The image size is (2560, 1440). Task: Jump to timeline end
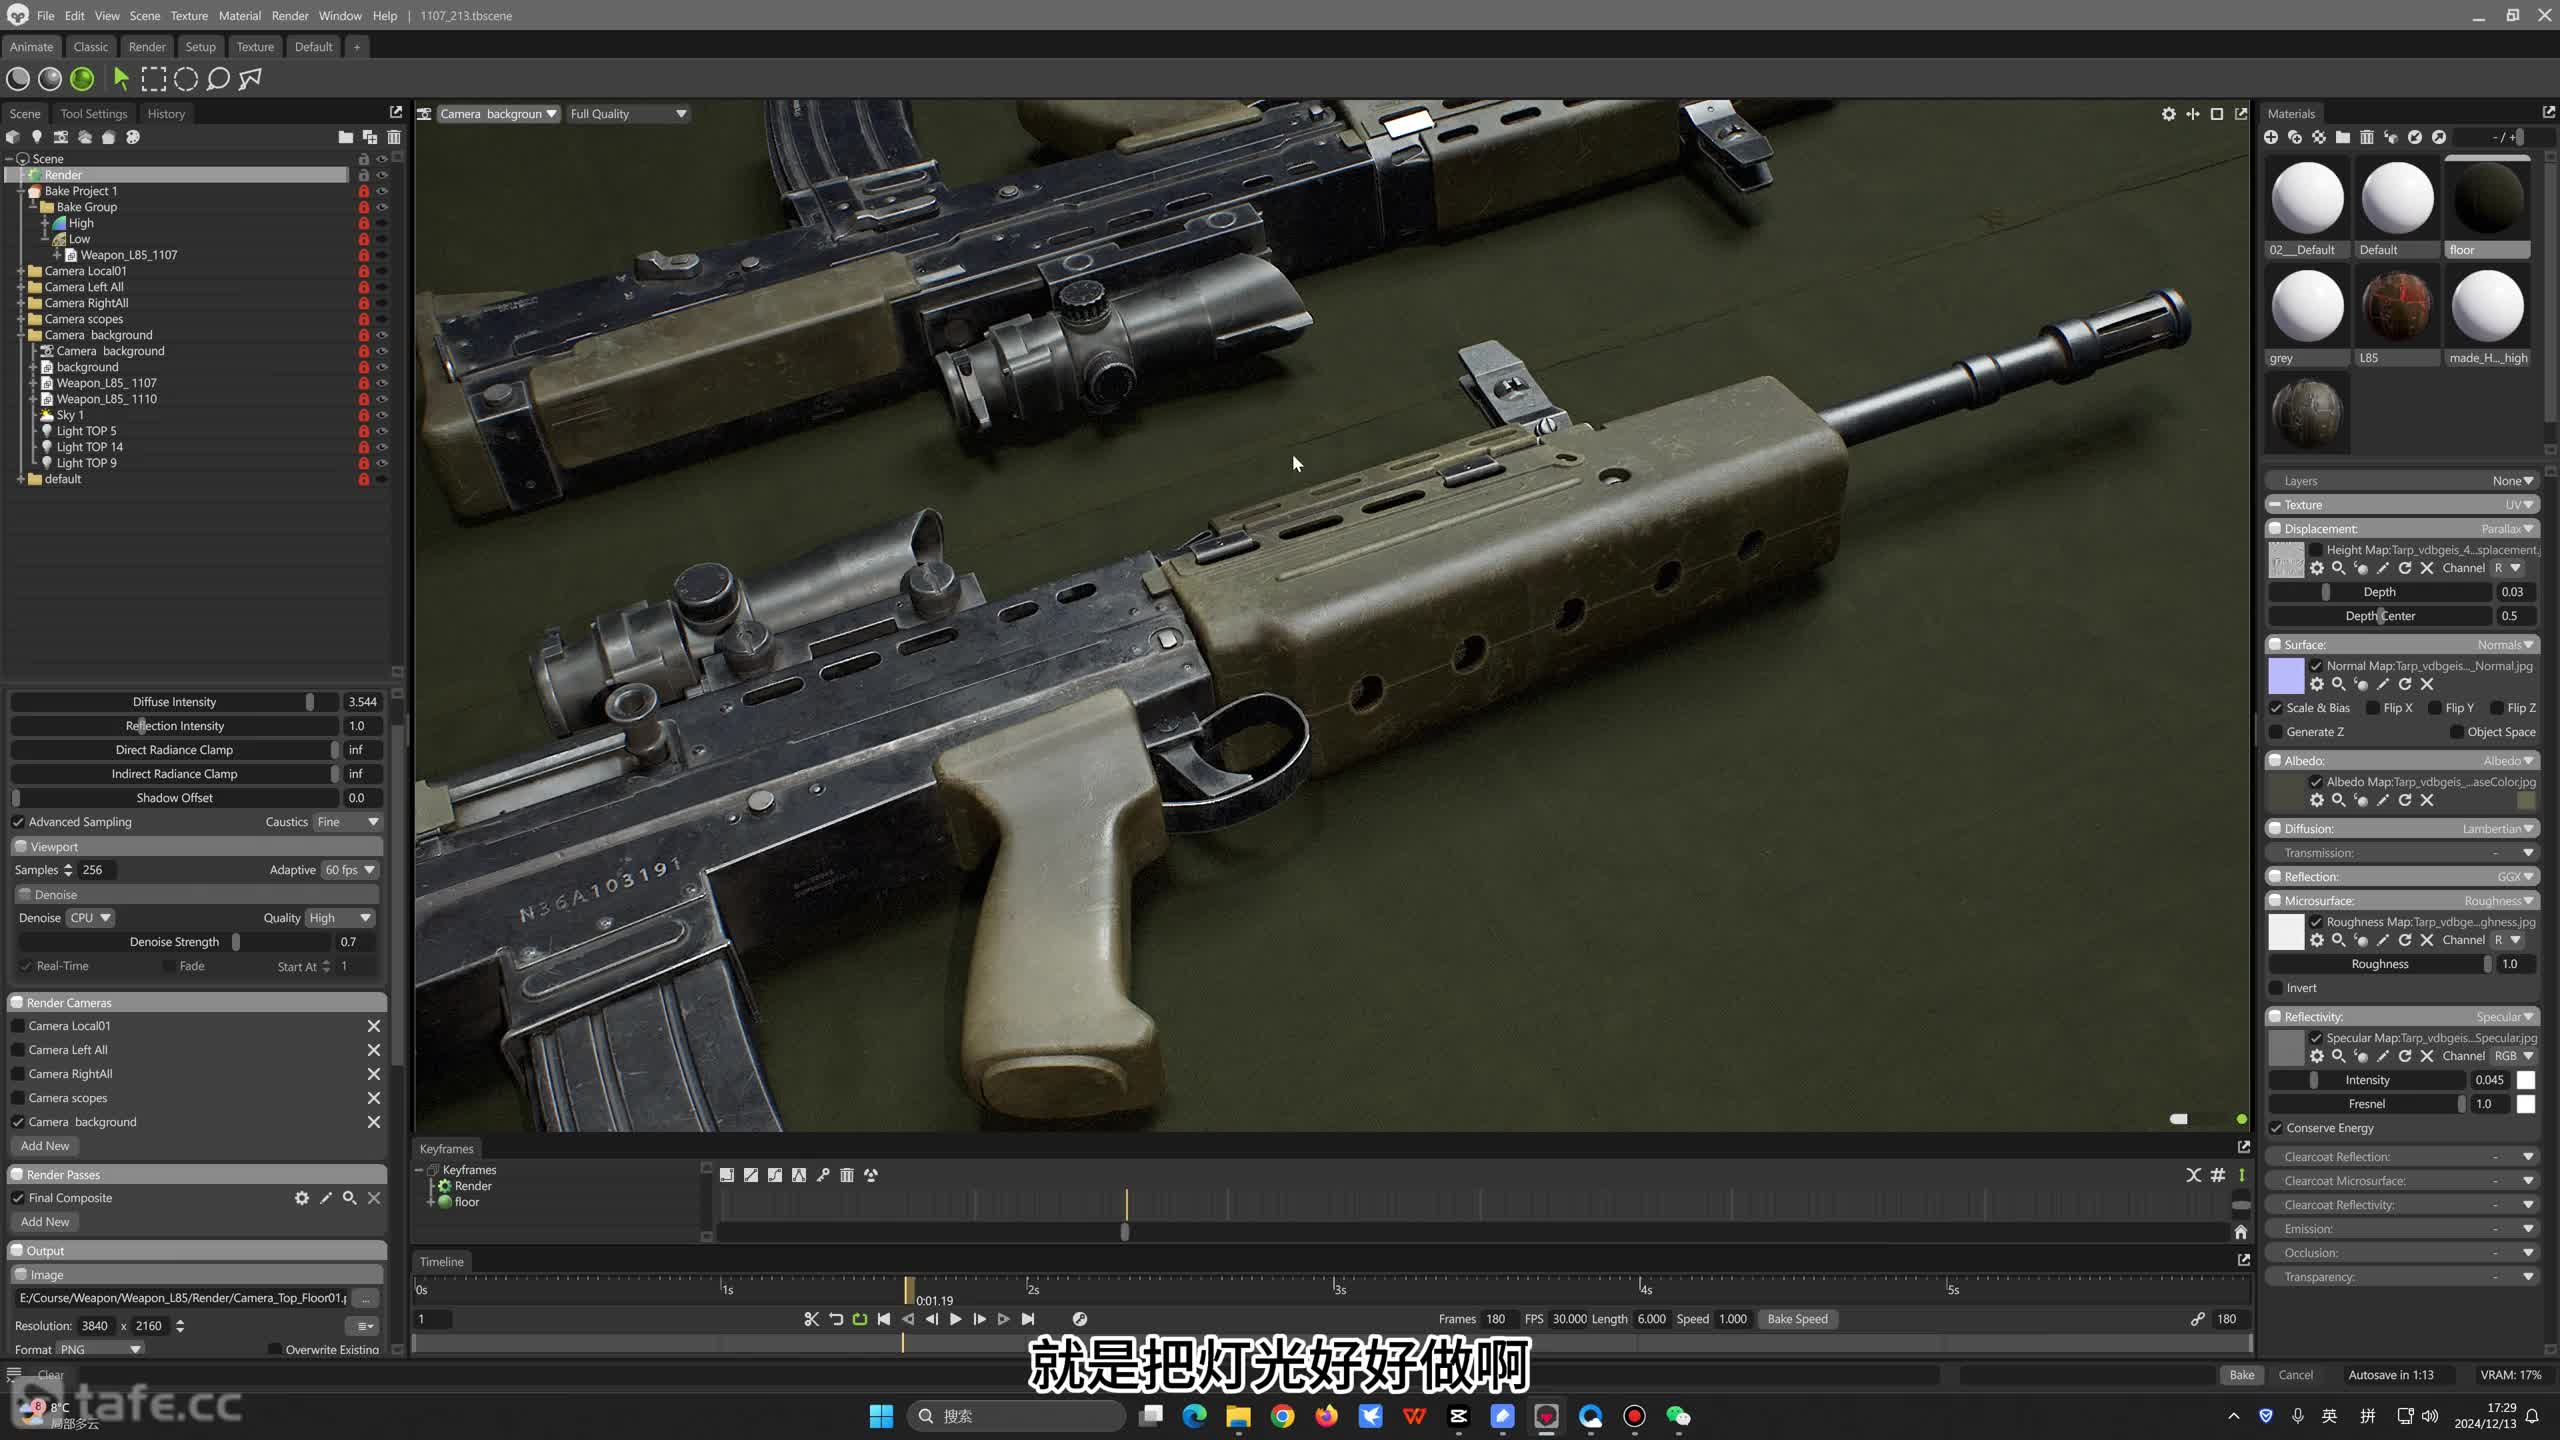[x=1028, y=1319]
